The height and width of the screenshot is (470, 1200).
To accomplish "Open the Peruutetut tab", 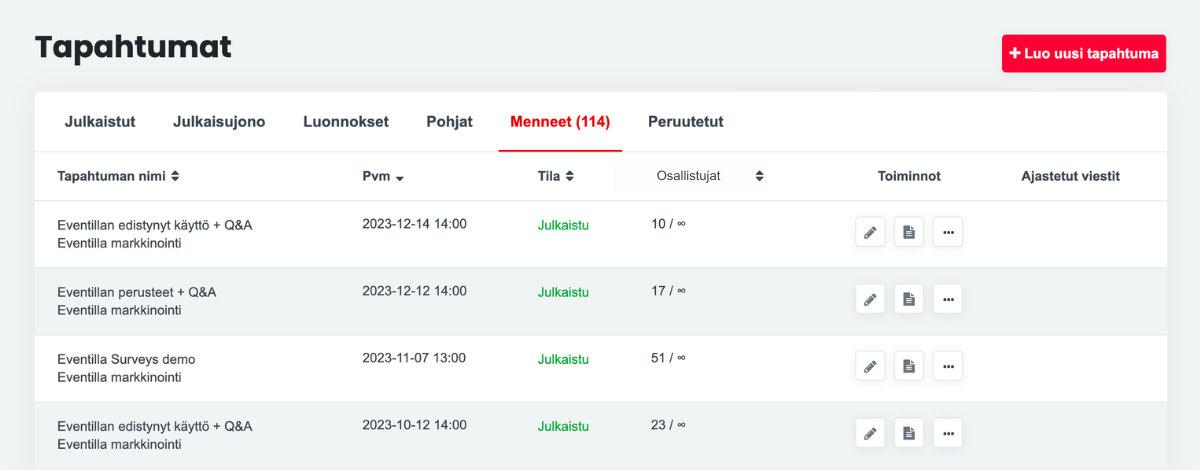I will click(685, 122).
